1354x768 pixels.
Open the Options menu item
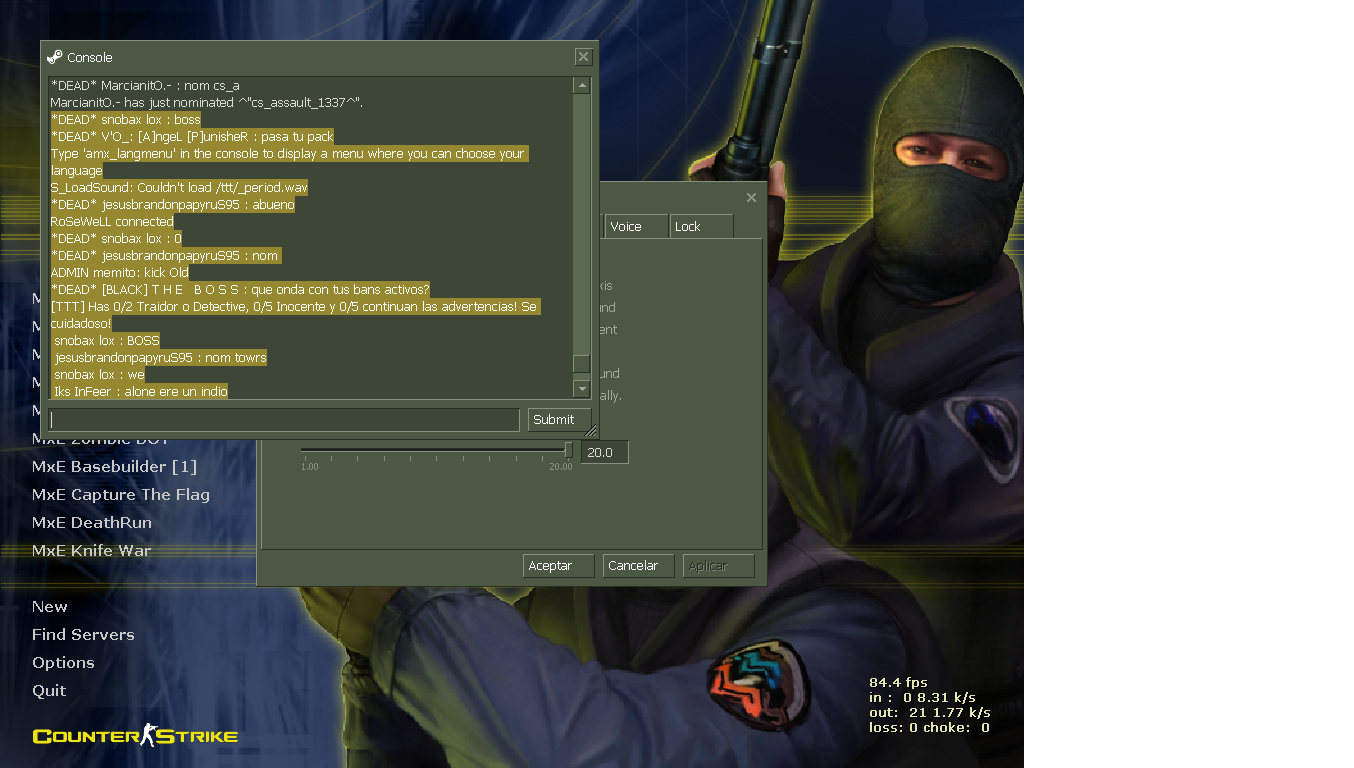(63, 663)
